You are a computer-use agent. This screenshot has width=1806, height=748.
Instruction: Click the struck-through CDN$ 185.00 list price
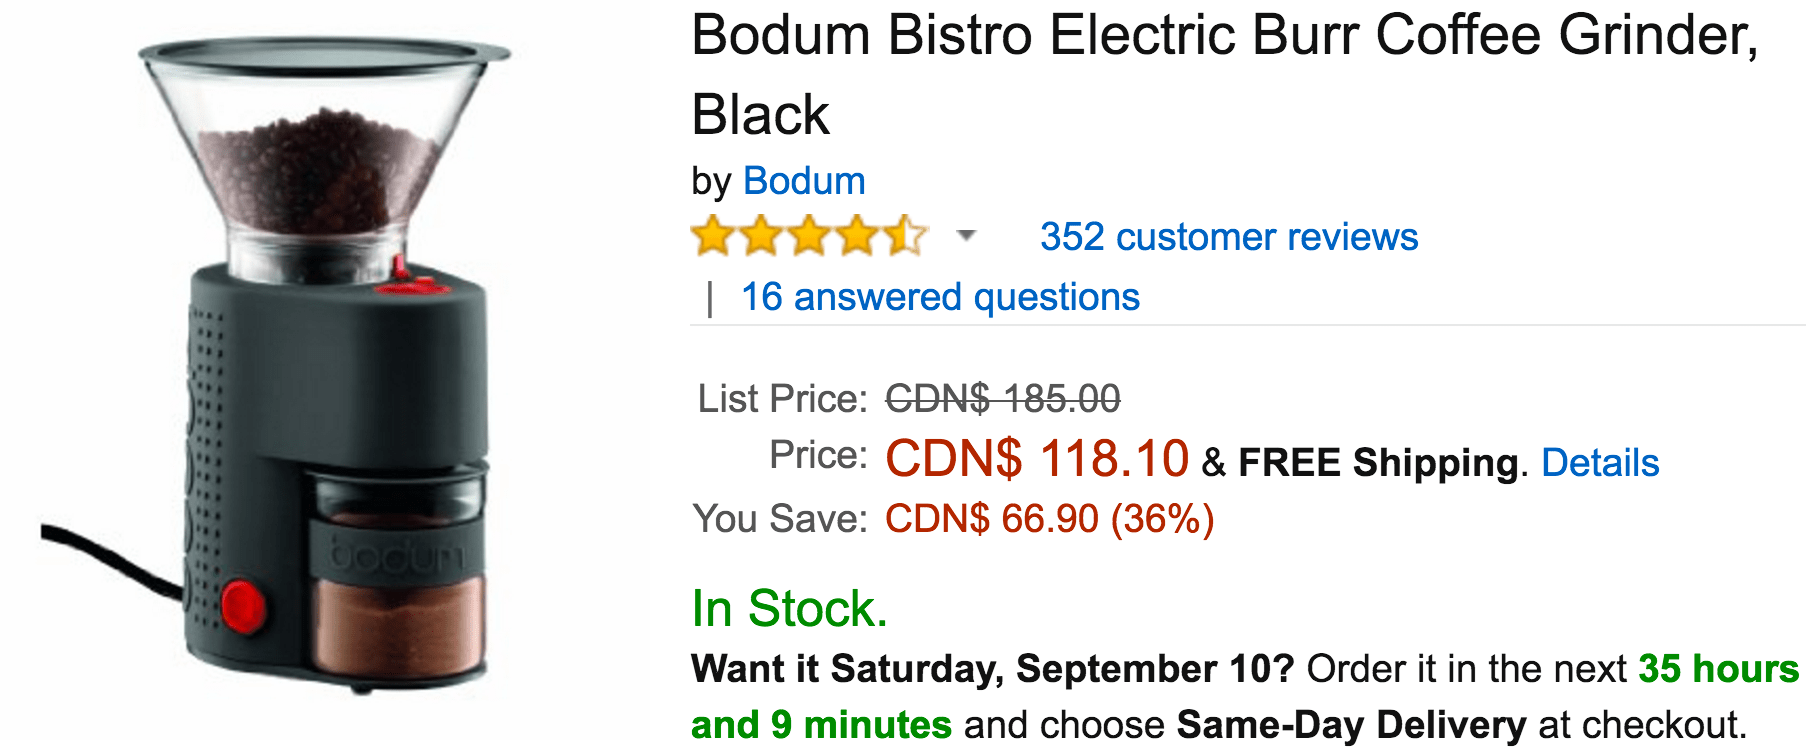point(1003,399)
